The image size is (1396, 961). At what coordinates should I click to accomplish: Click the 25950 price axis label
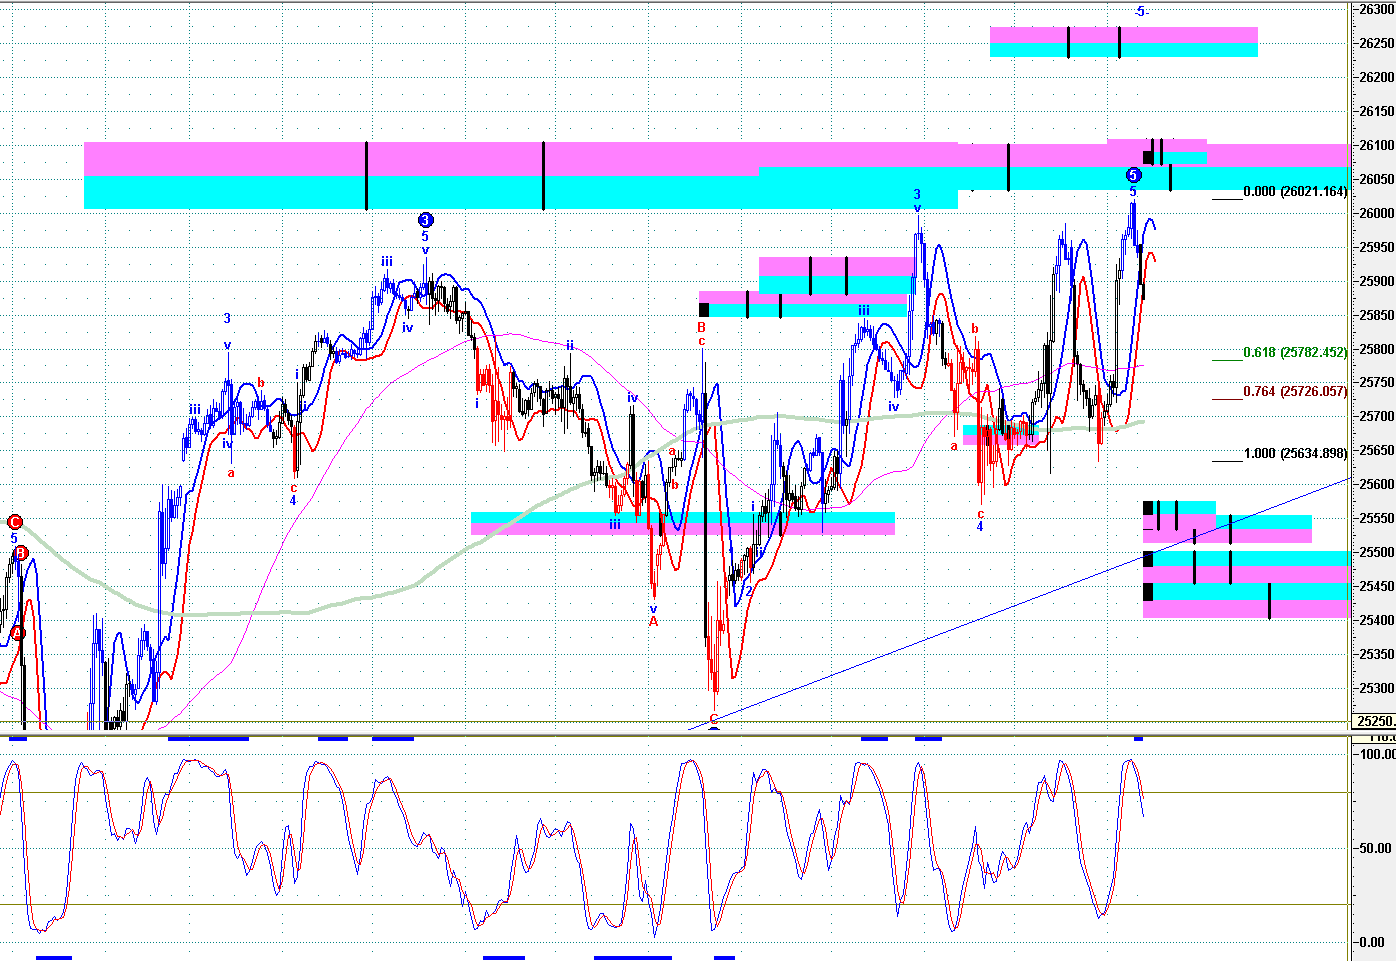(1377, 247)
